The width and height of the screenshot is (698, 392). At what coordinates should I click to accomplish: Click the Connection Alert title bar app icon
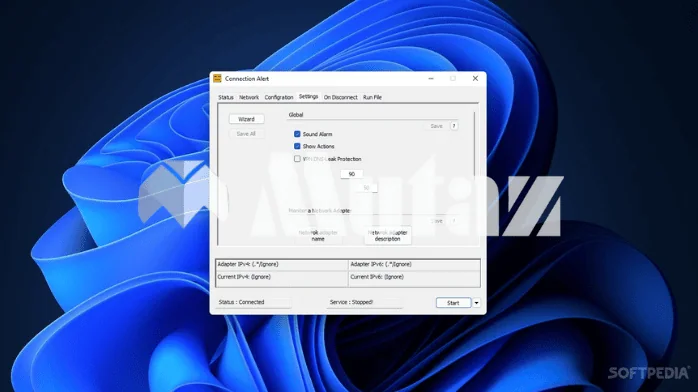click(217, 79)
